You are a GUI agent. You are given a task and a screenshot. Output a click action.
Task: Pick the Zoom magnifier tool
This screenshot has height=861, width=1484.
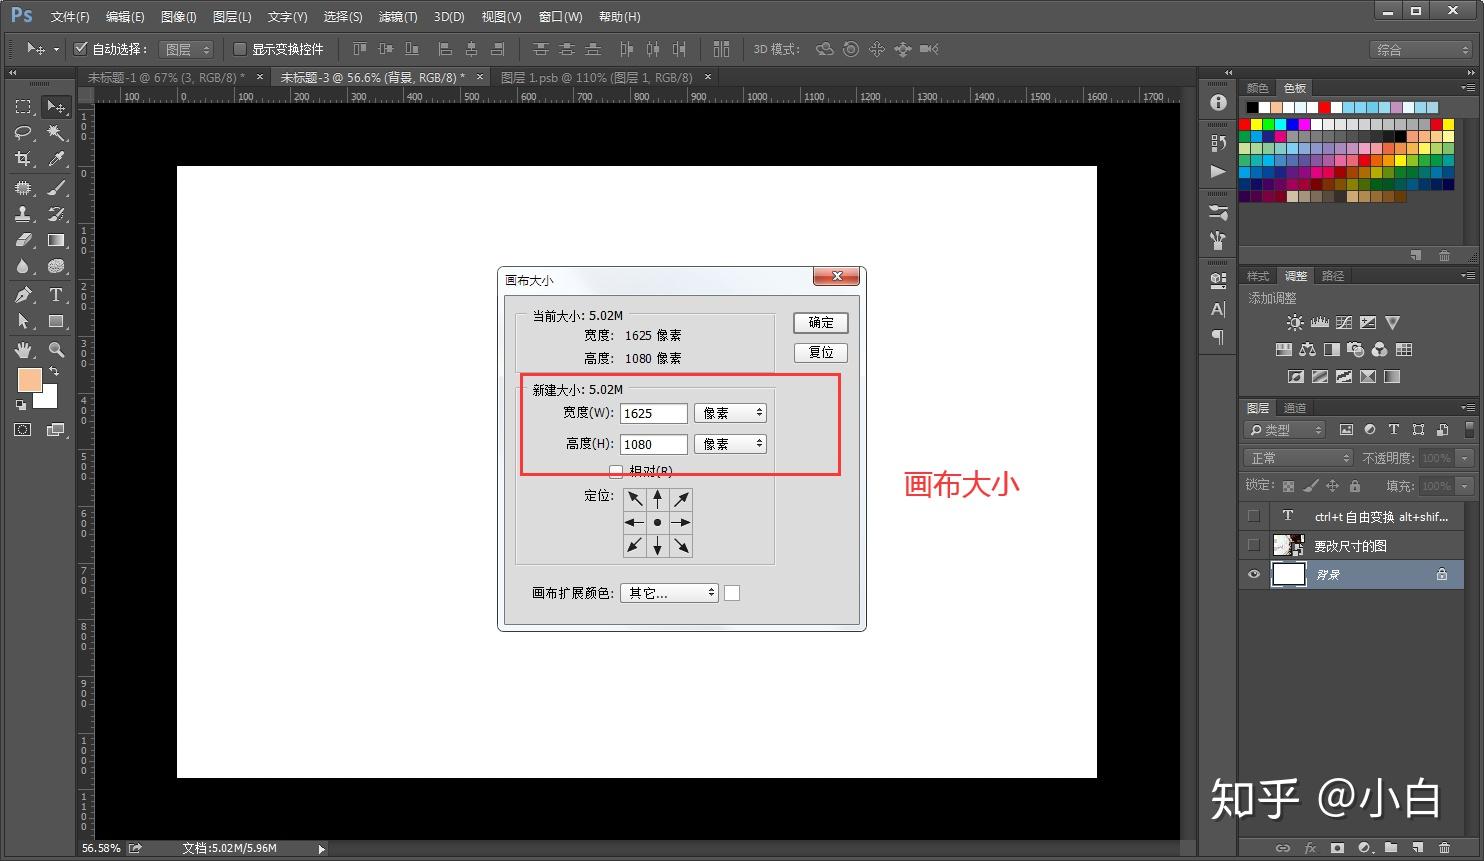point(56,350)
